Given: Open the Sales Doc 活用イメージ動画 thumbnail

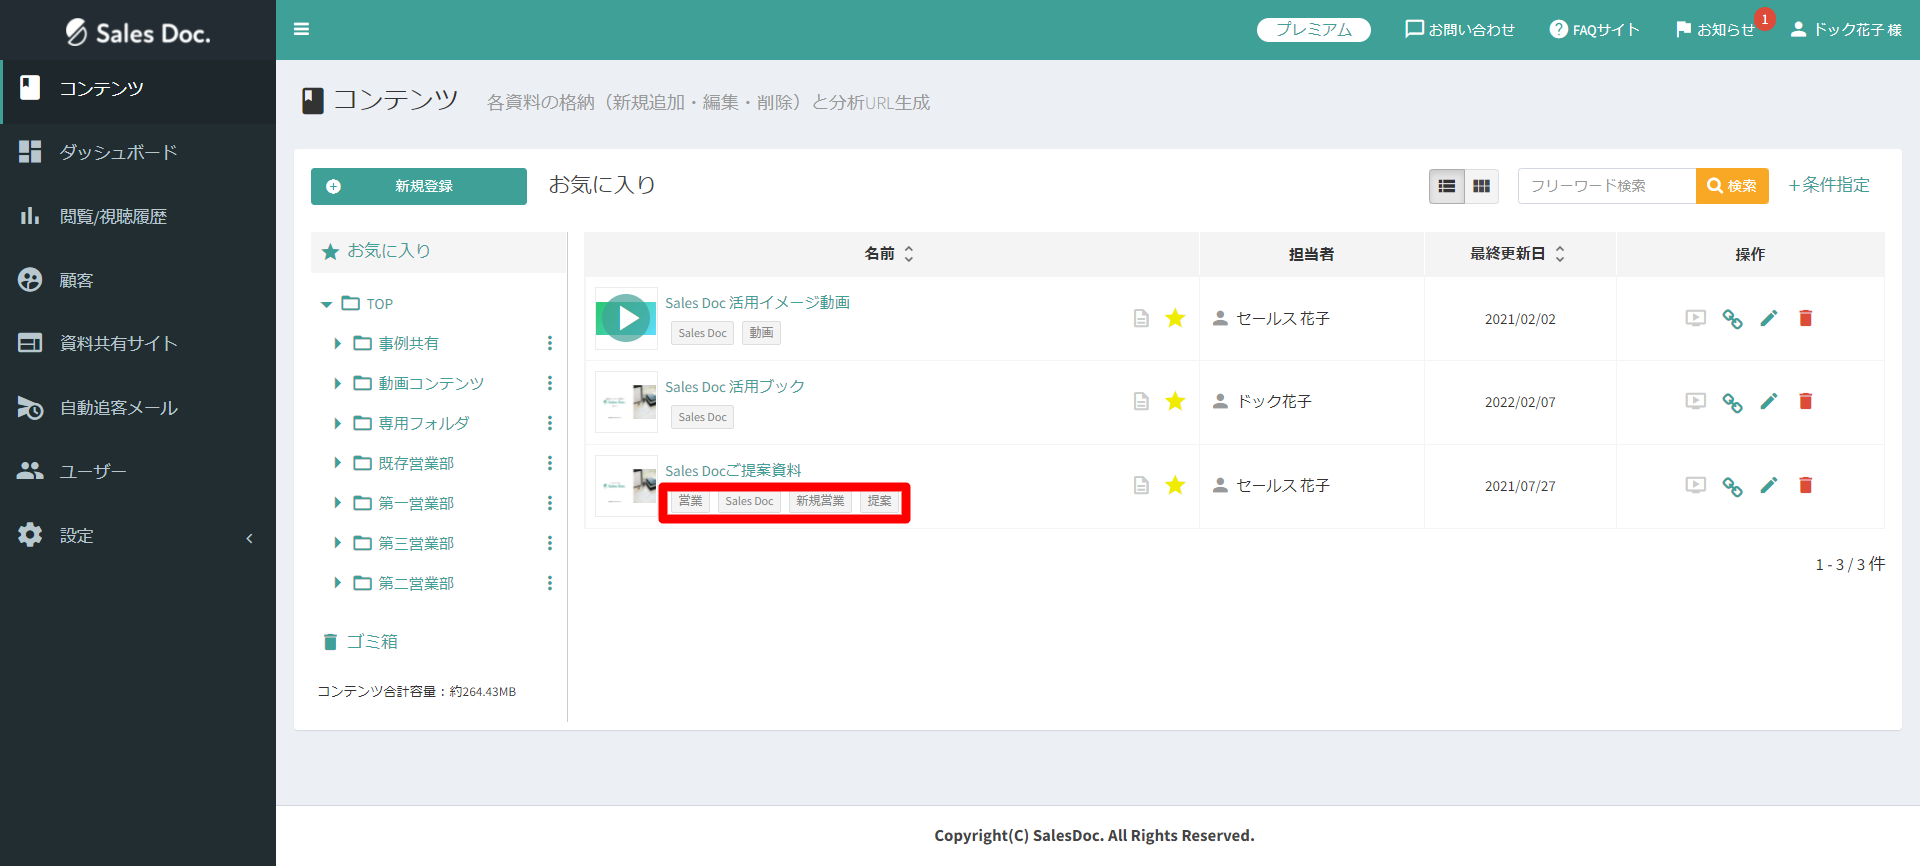Looking at the screenshot, I should tap(626, 318).
